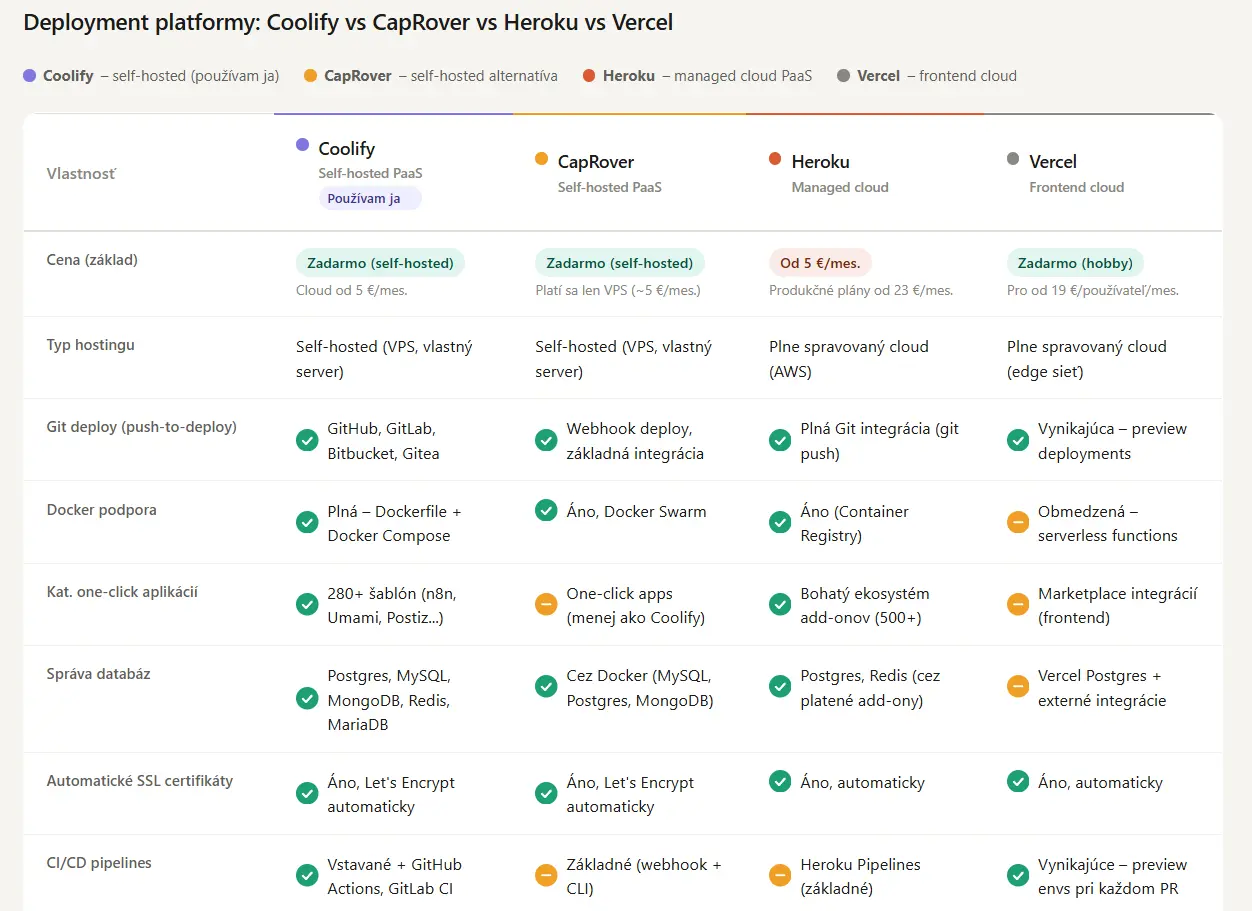Image resolution: width=1252 pixels, height=911 pixels.
Task: Click the red dot beside Heroku column header
Action: point(775,159)
